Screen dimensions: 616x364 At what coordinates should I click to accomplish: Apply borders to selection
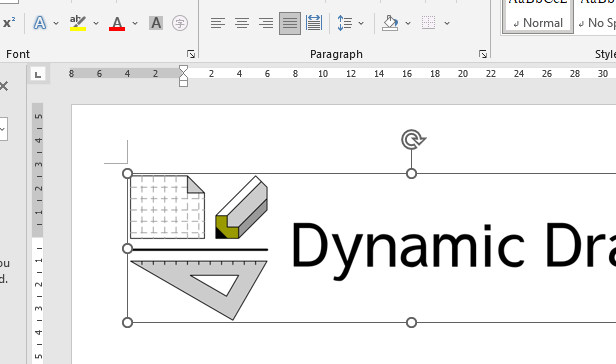click(428, 23)
